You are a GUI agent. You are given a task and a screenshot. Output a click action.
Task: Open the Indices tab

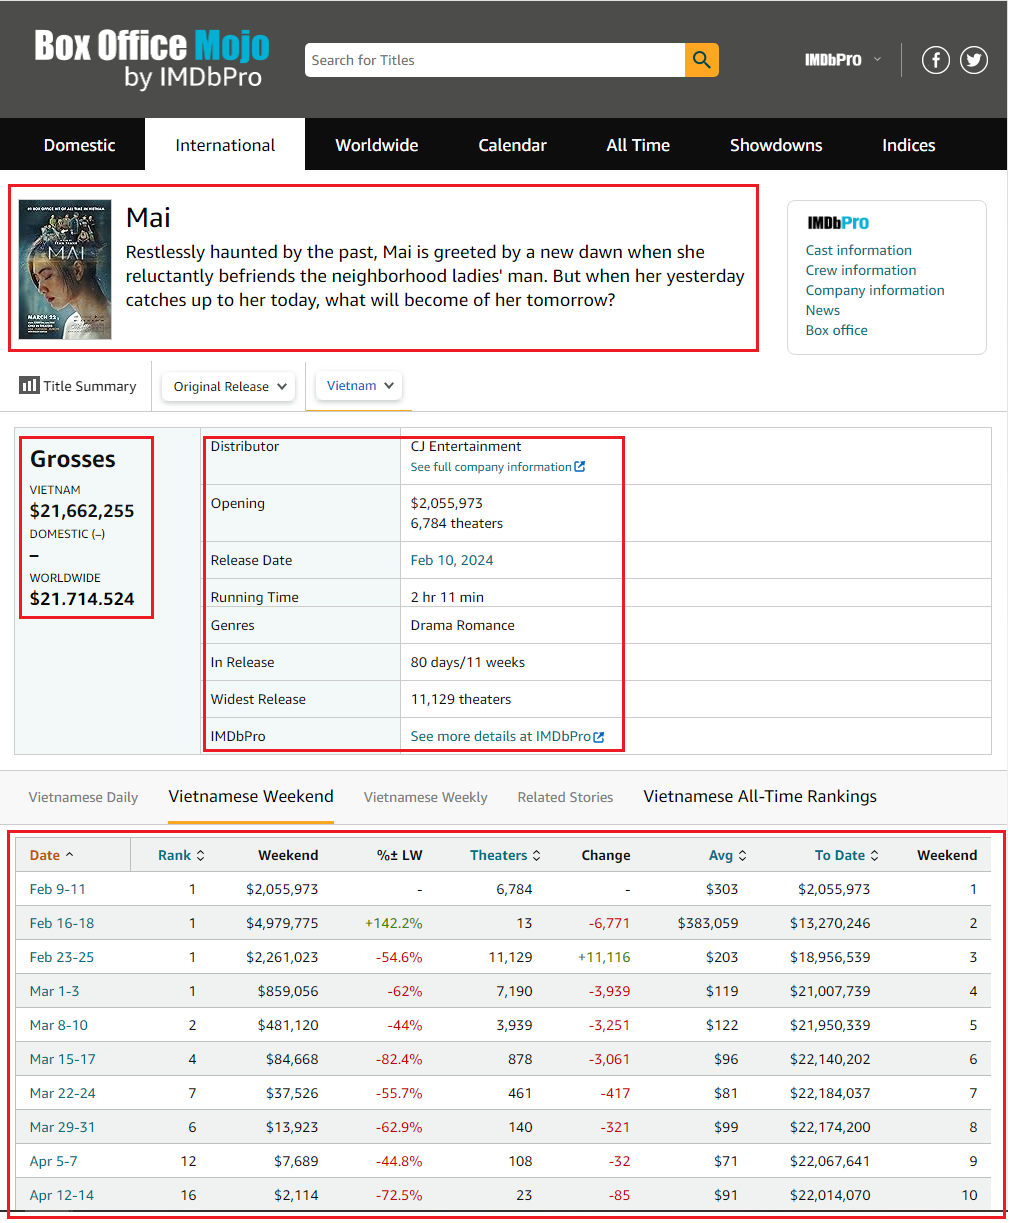[x=908, y=145]
